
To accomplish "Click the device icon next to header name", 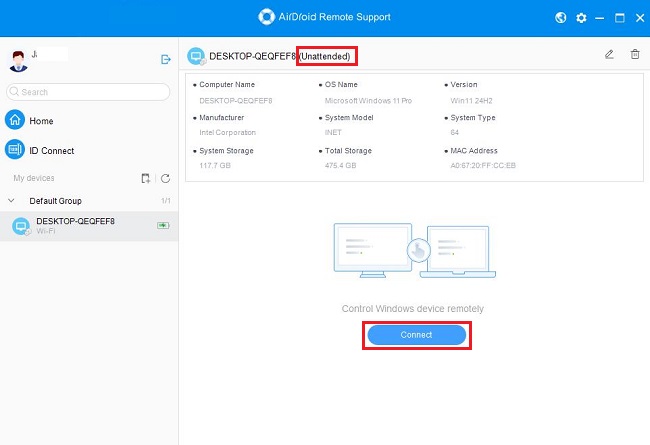I will tap(196, 56).
